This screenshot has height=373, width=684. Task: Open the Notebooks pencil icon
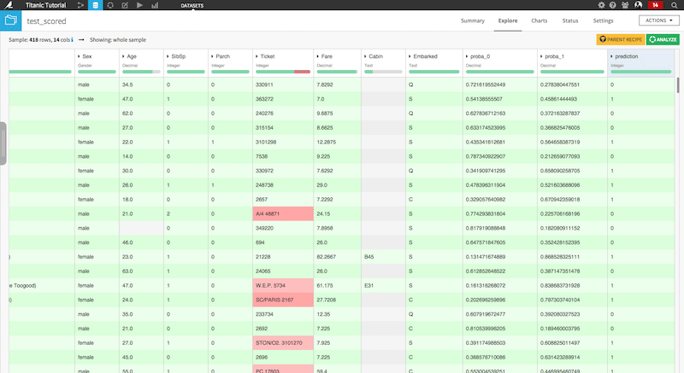pyautogui.click(x=125, y=5)
